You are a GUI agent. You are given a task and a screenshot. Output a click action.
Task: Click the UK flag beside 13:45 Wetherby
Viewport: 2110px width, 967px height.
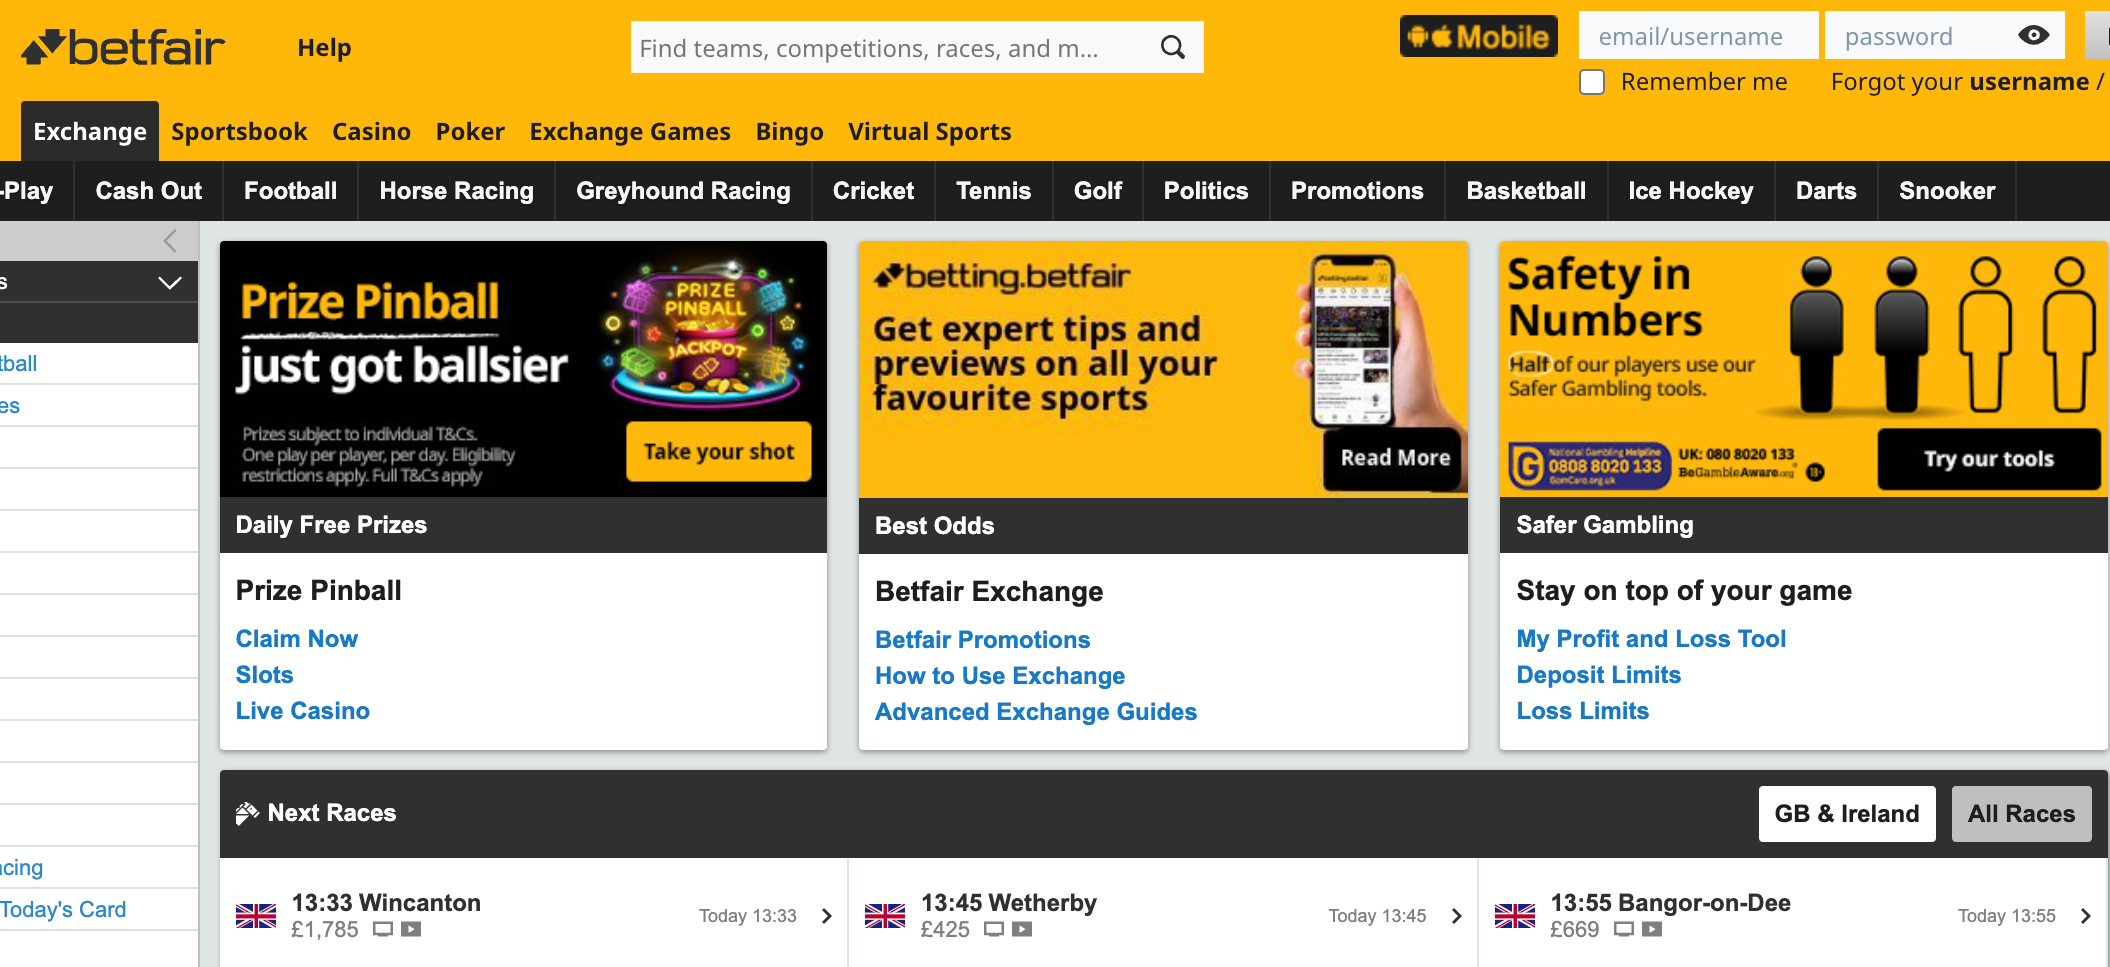click(884, 916)
